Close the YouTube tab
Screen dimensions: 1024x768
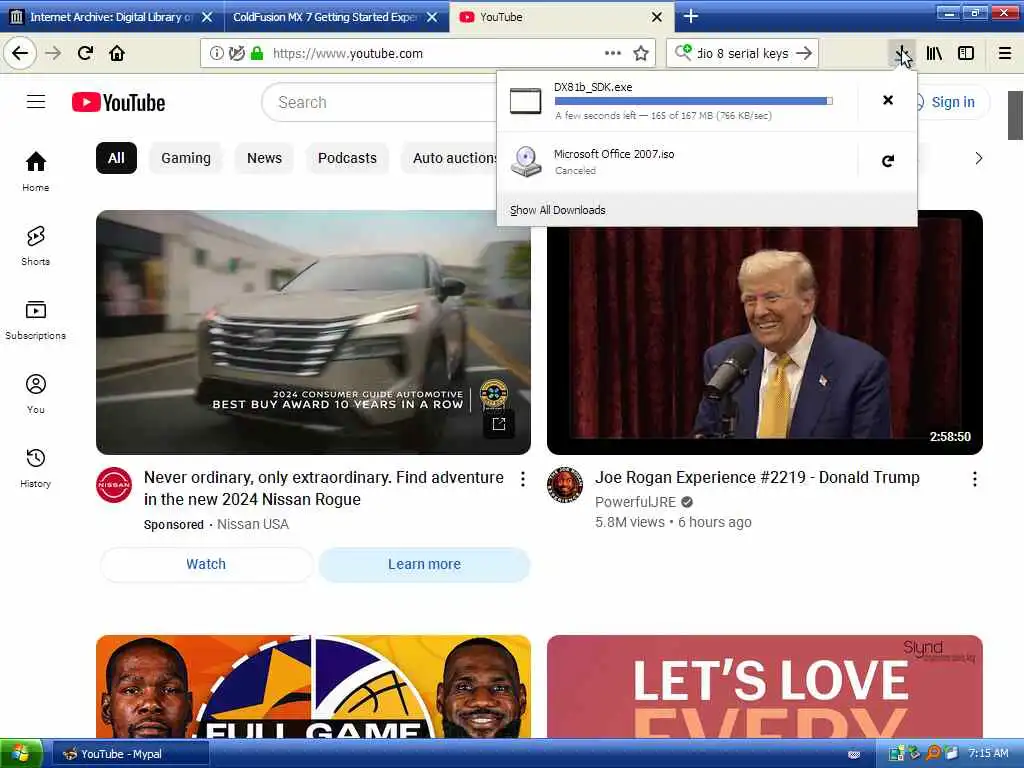pyautogui.click(x=657, y=17)
